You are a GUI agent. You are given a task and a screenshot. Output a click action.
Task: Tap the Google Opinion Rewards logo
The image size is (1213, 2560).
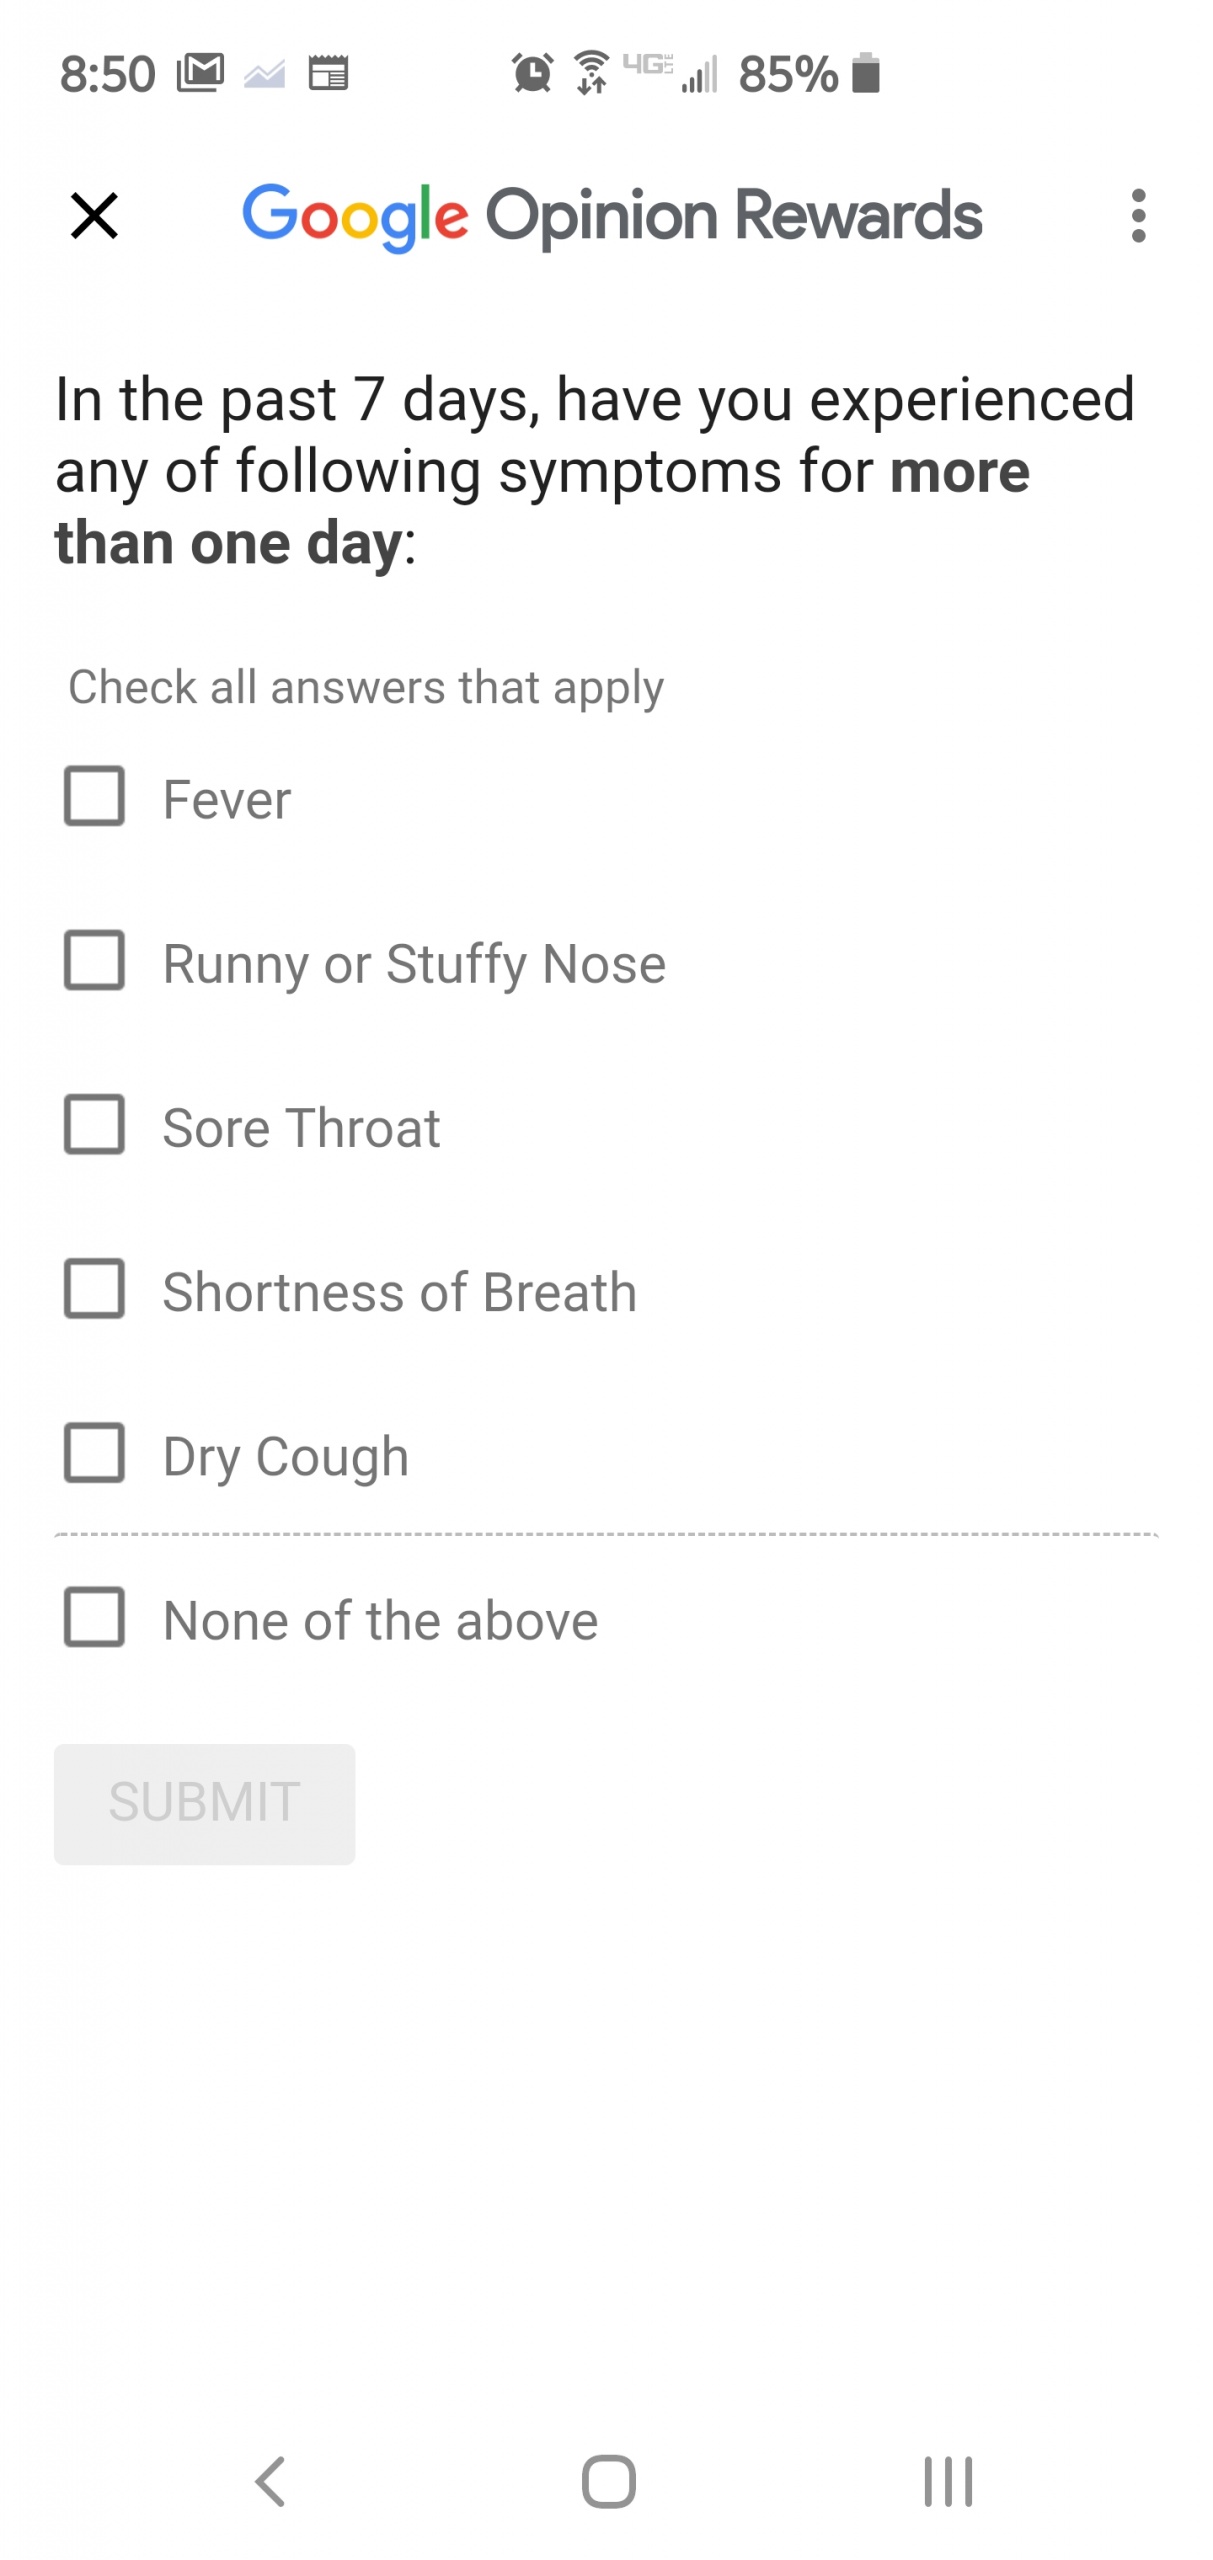612,217
